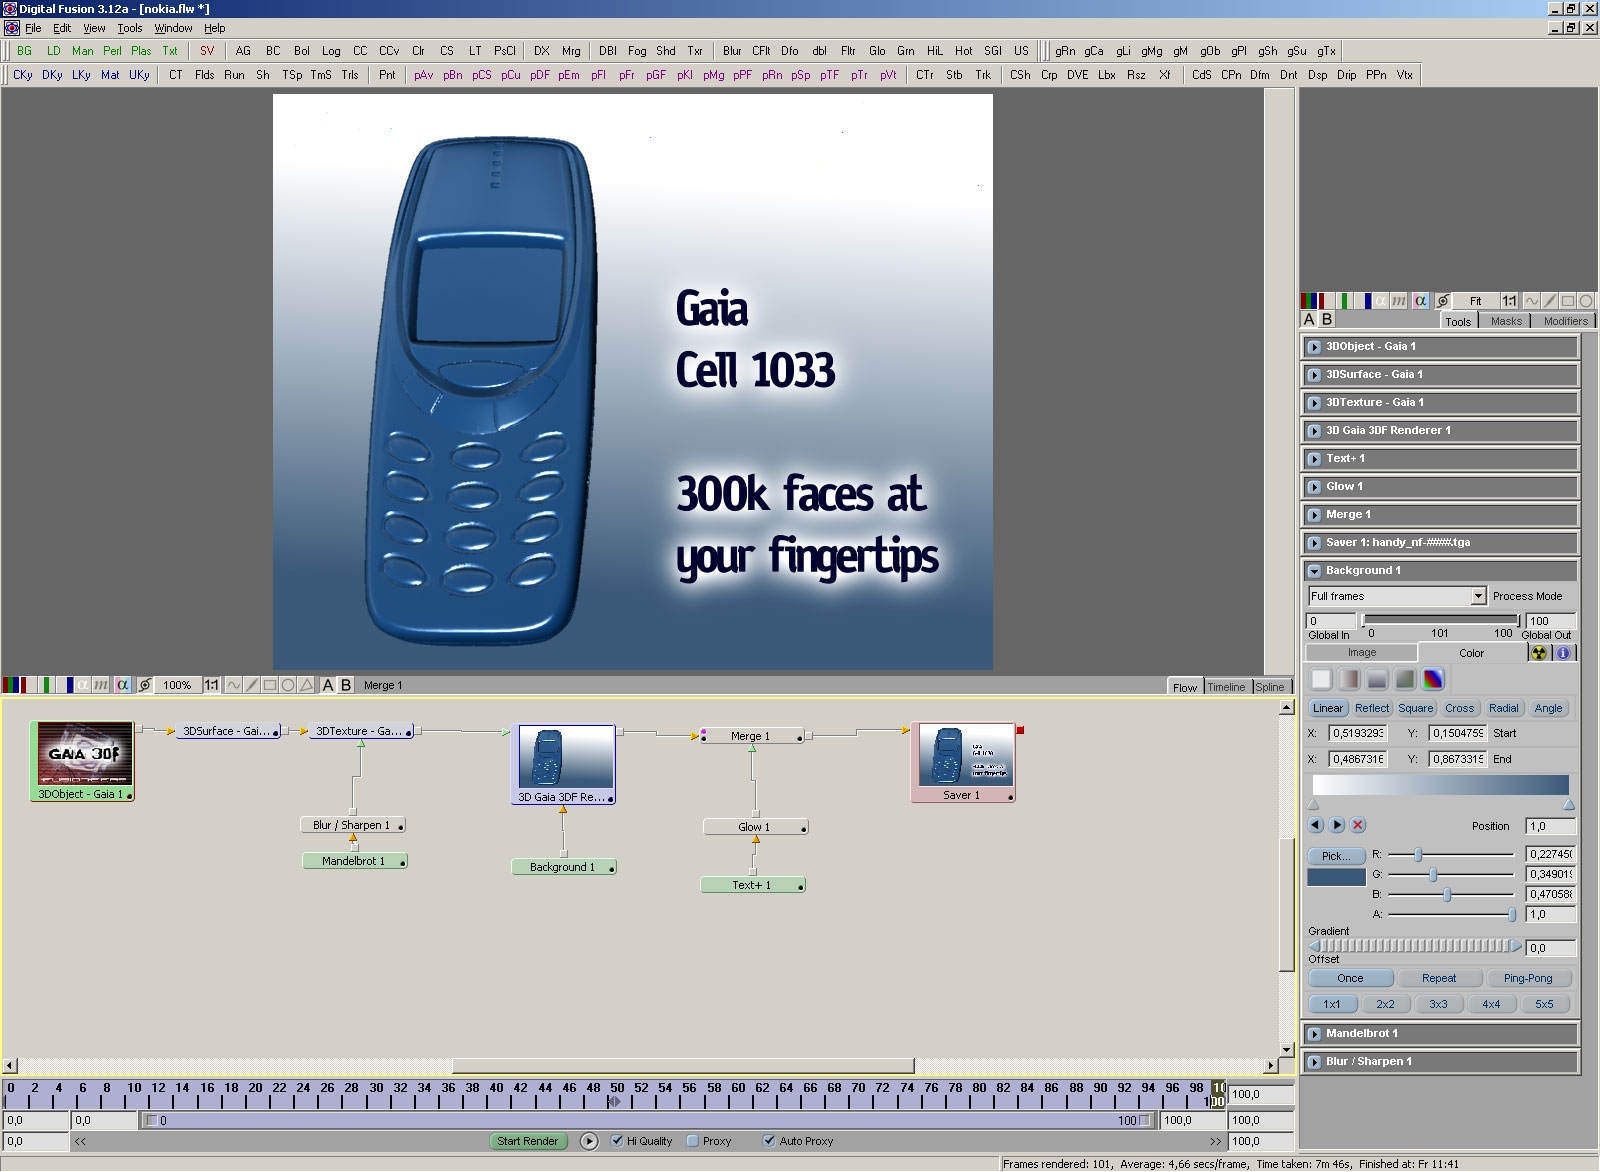Click the Pick... color button
The width and height of the screenshot is (1600, 1172).
[1336, 856]
